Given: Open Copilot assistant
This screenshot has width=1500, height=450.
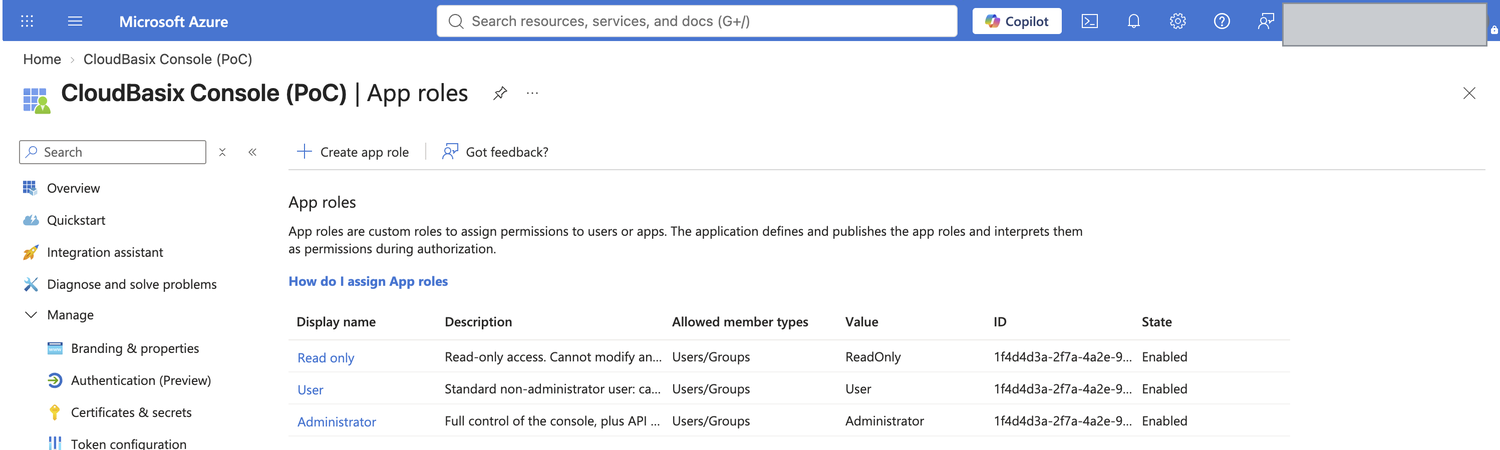Looking at the screenshot, I should 1017,21.
